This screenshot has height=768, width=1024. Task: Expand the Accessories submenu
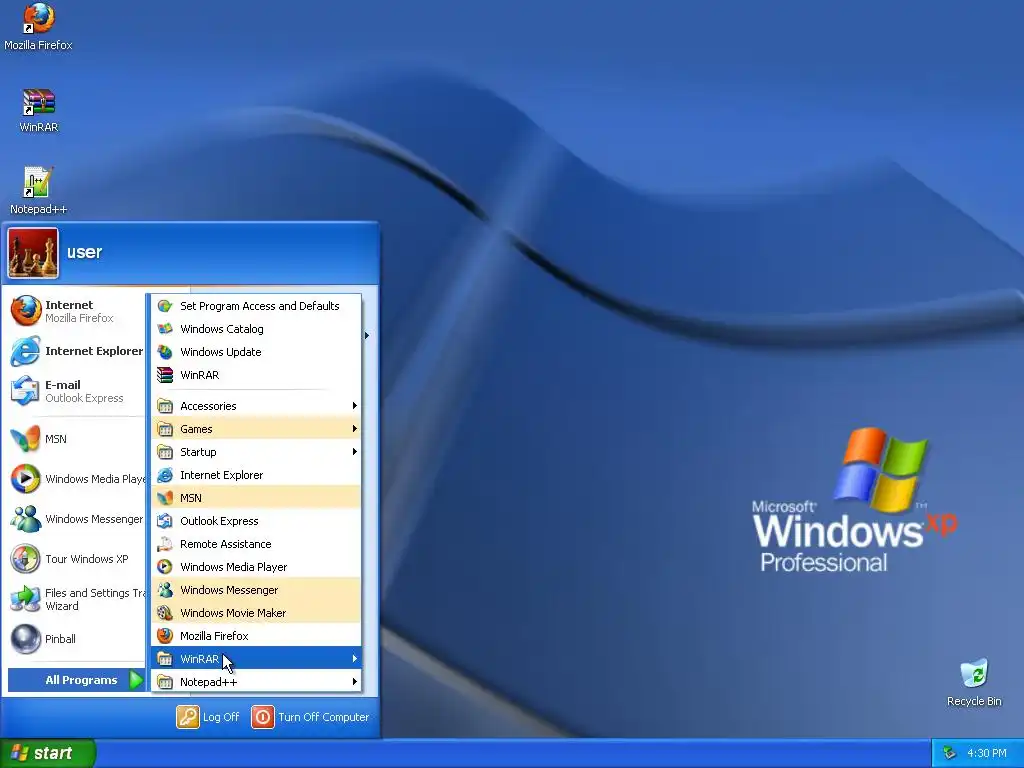(256, 406)
